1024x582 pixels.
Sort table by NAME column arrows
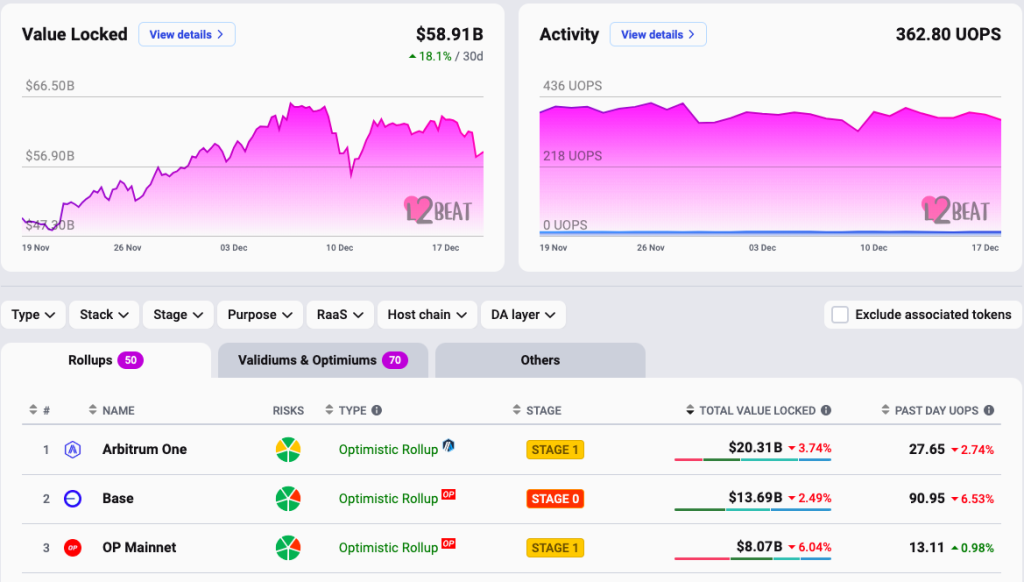pyautogui.click(x=93, y=410)
